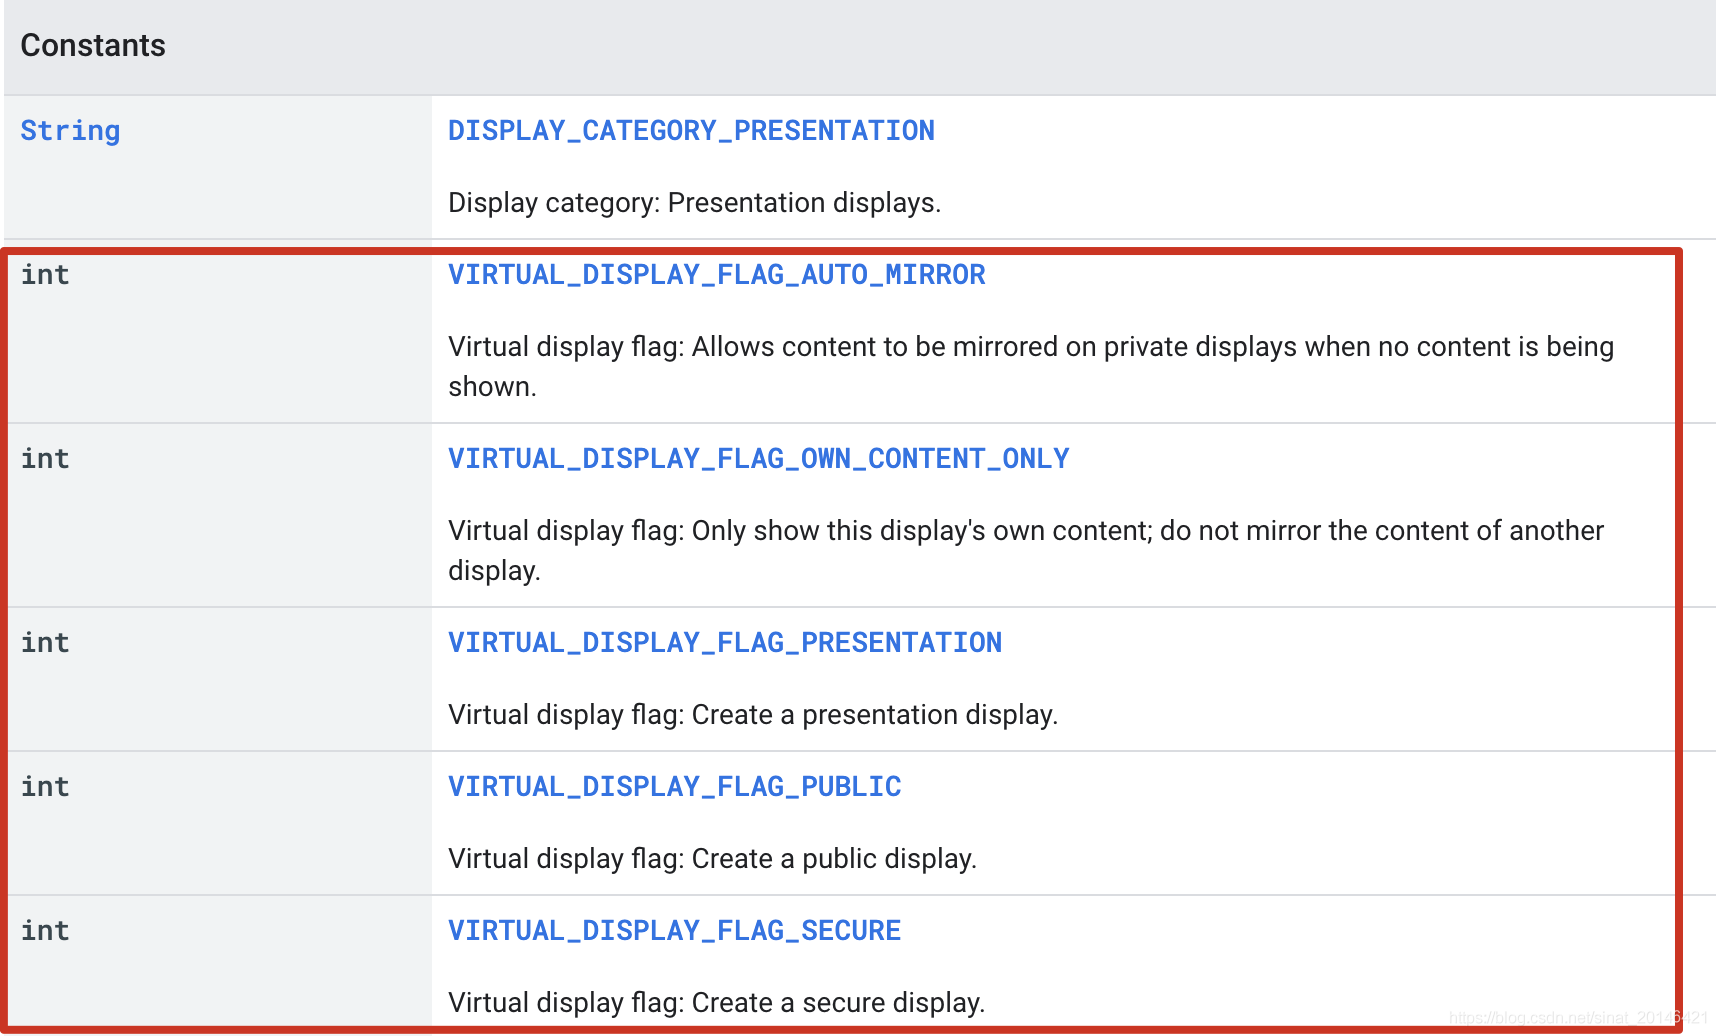
Task: Open VIRTUAL_DISPLAY_FLAG_OWN_CONTENT_ONLY link
Action: point(758,459)
